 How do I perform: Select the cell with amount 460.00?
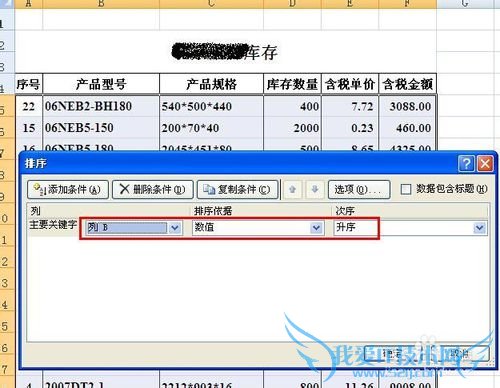click(x=407, y=128)
